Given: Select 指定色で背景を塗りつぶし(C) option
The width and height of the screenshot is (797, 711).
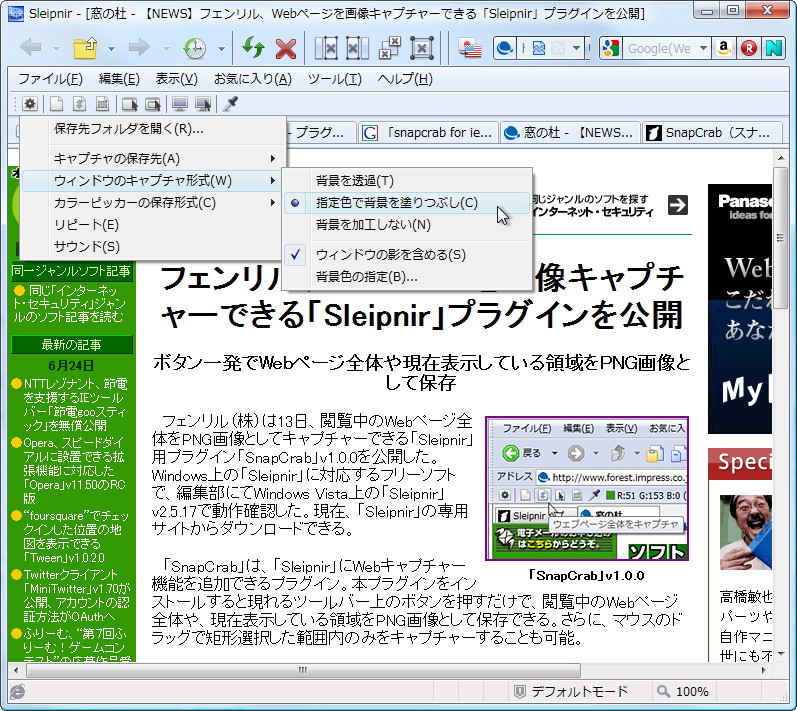Looking at the screenshot, I should (x=407, y=203).
